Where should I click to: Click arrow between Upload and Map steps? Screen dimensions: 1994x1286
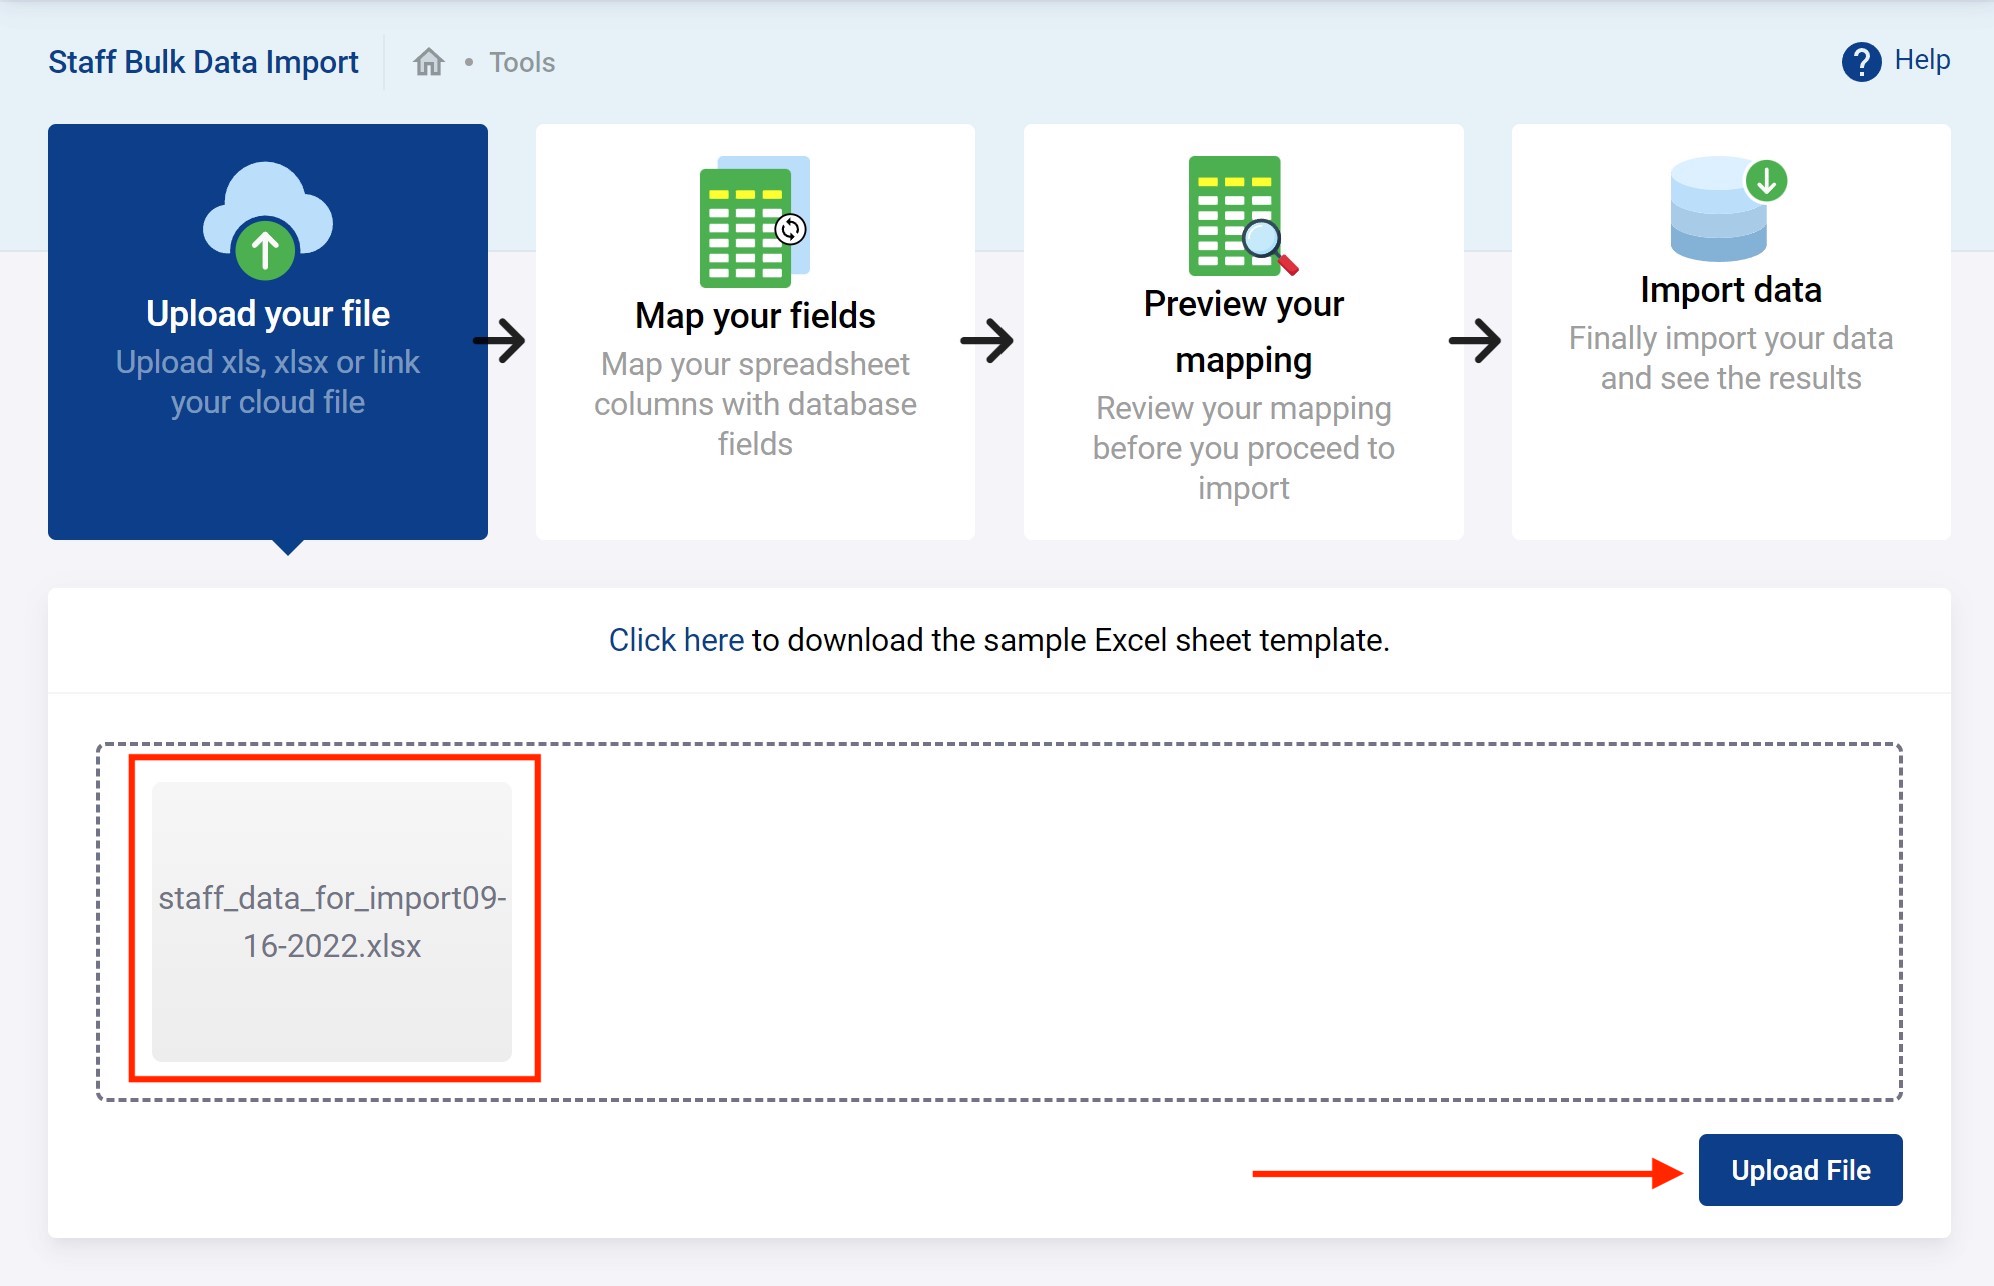(x=500, y=341)
